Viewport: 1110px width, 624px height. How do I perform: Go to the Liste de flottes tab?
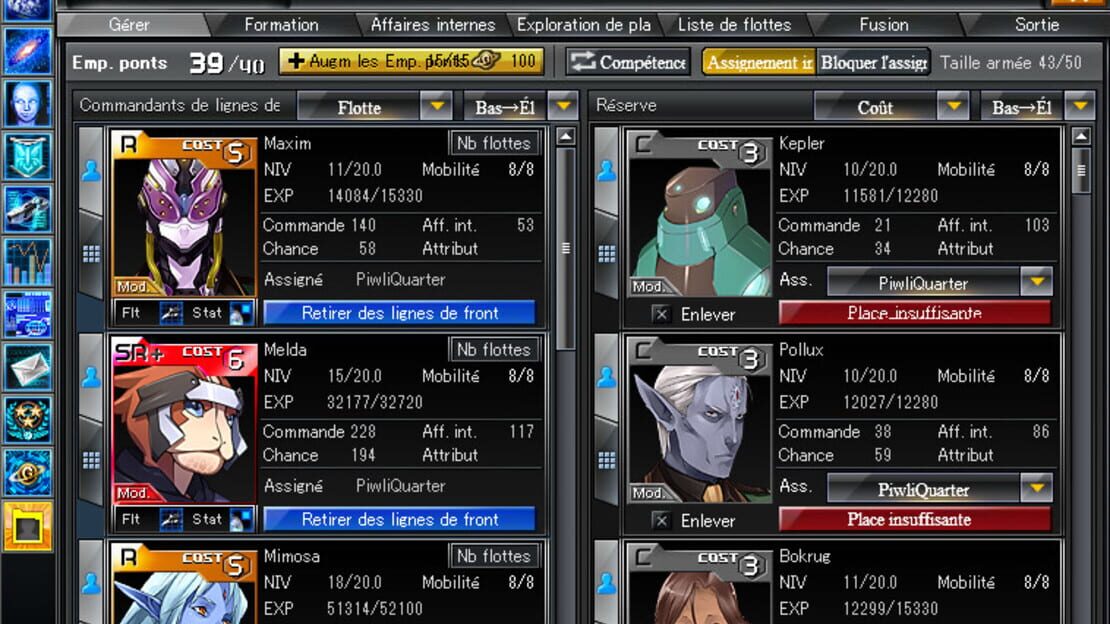coord(735,25)
